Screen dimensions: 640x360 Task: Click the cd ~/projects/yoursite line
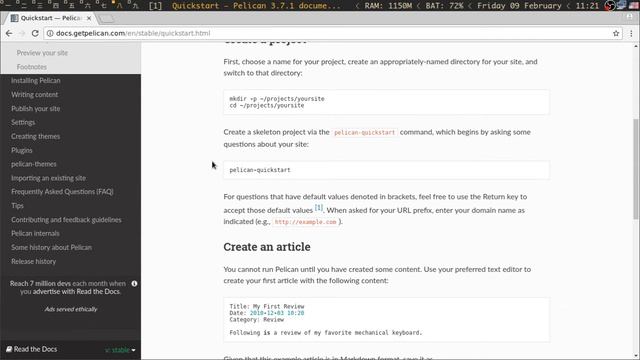(267, 105)
